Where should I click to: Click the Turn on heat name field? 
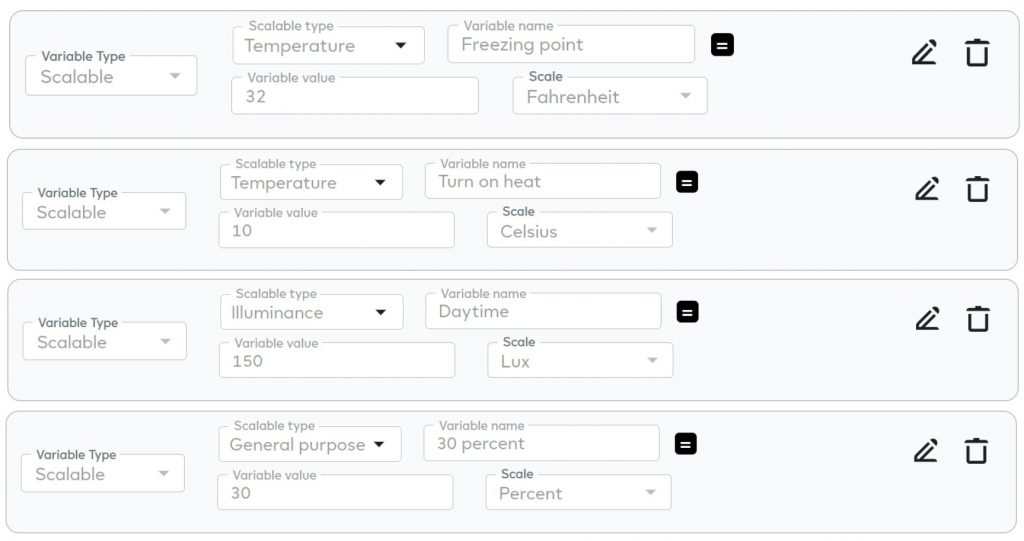pyautogui.click(x=542, y=182)
